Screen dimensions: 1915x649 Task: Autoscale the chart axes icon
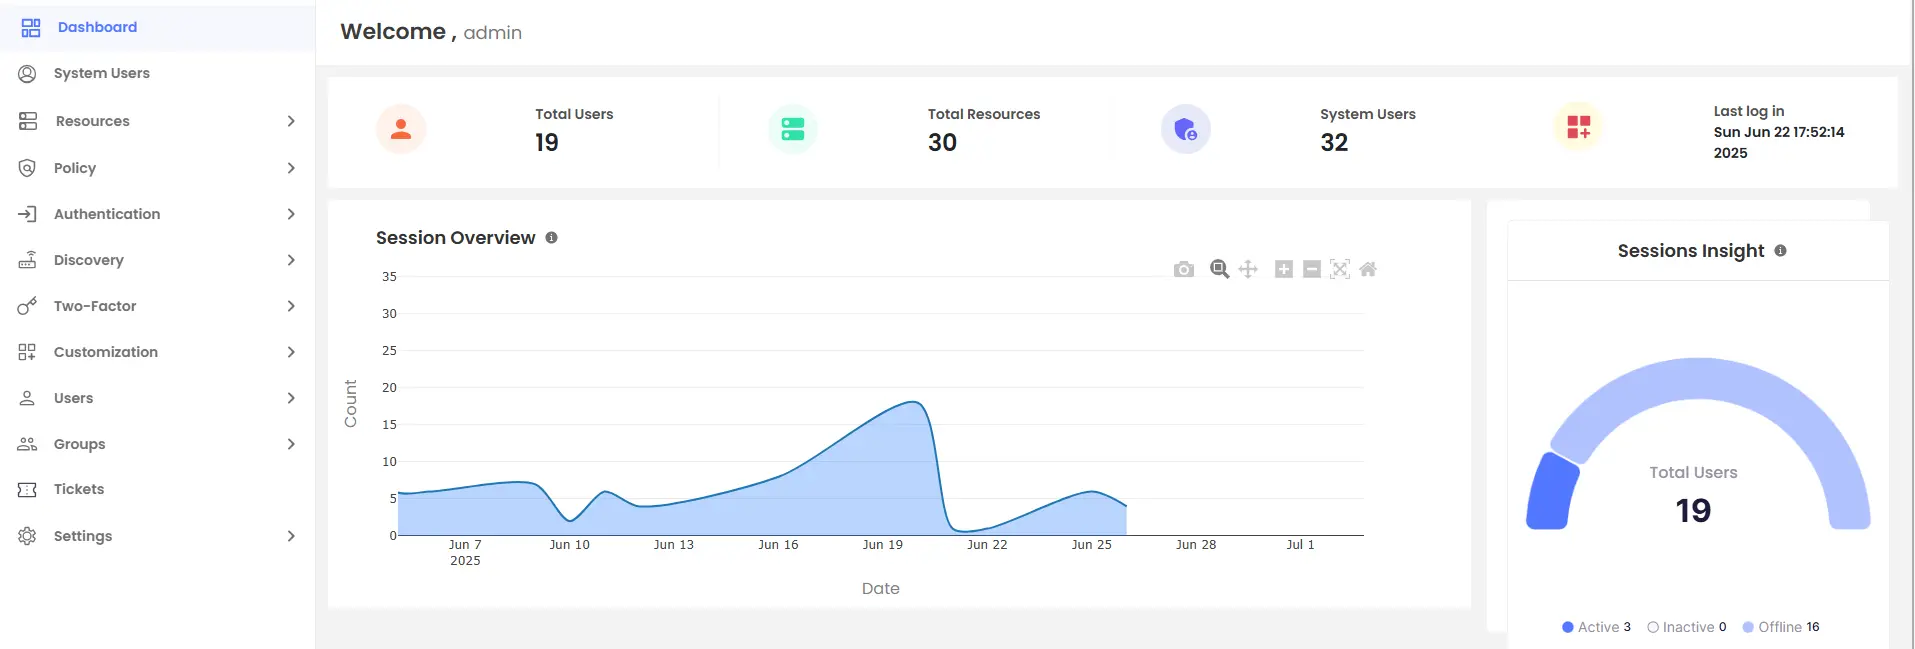click(1340, 269)
